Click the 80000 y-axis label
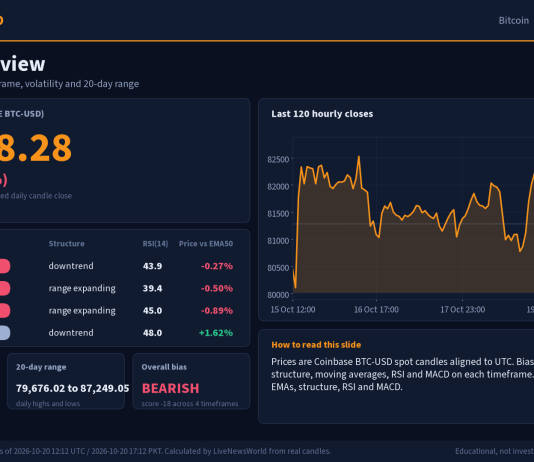This screenshot has width=534, height=462. pos(278,295)
